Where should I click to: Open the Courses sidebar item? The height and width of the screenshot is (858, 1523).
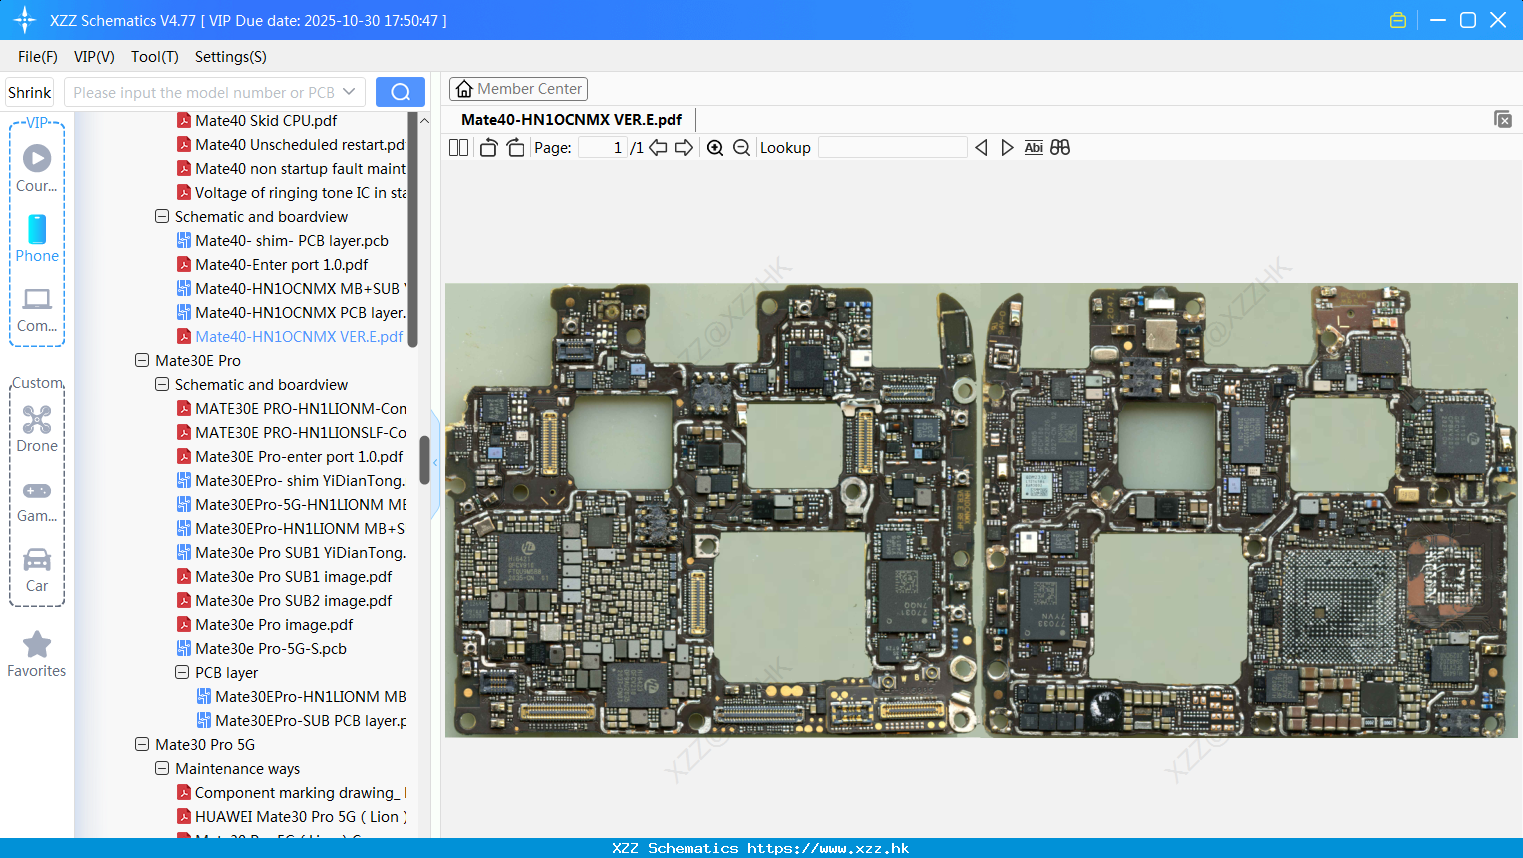[x=37, y=169]
